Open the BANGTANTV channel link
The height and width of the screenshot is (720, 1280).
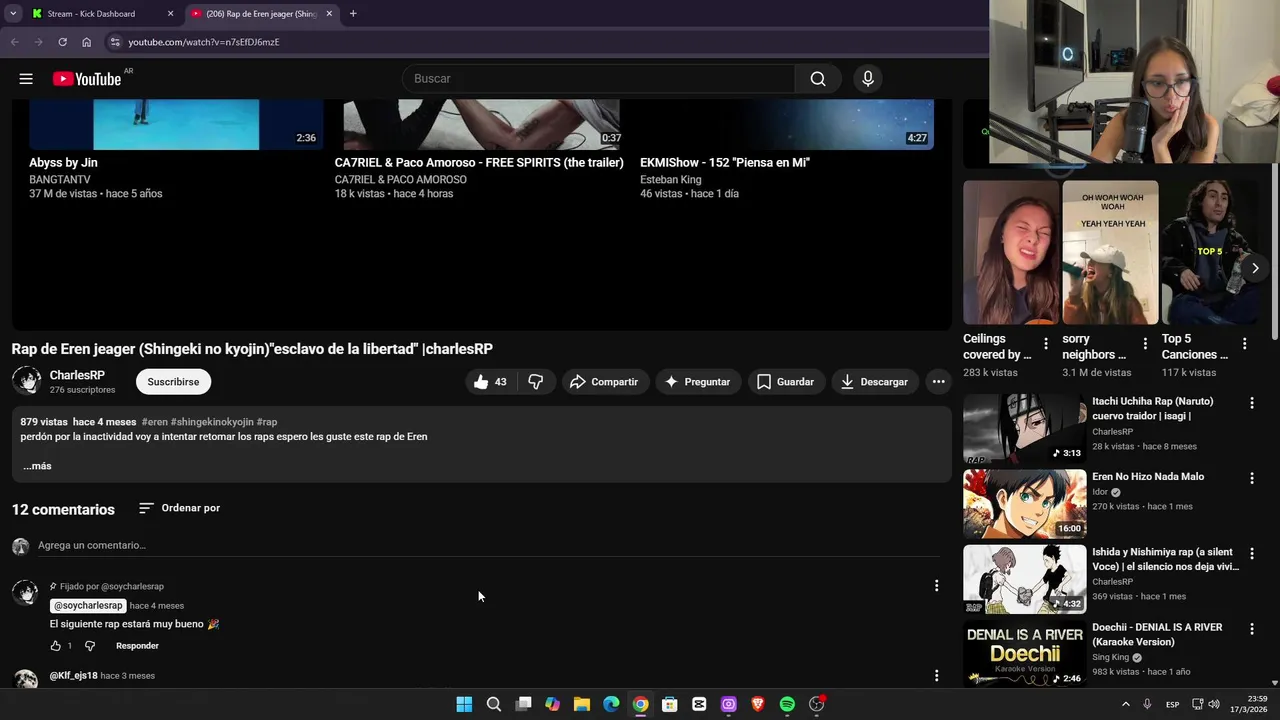click(60, 180)
